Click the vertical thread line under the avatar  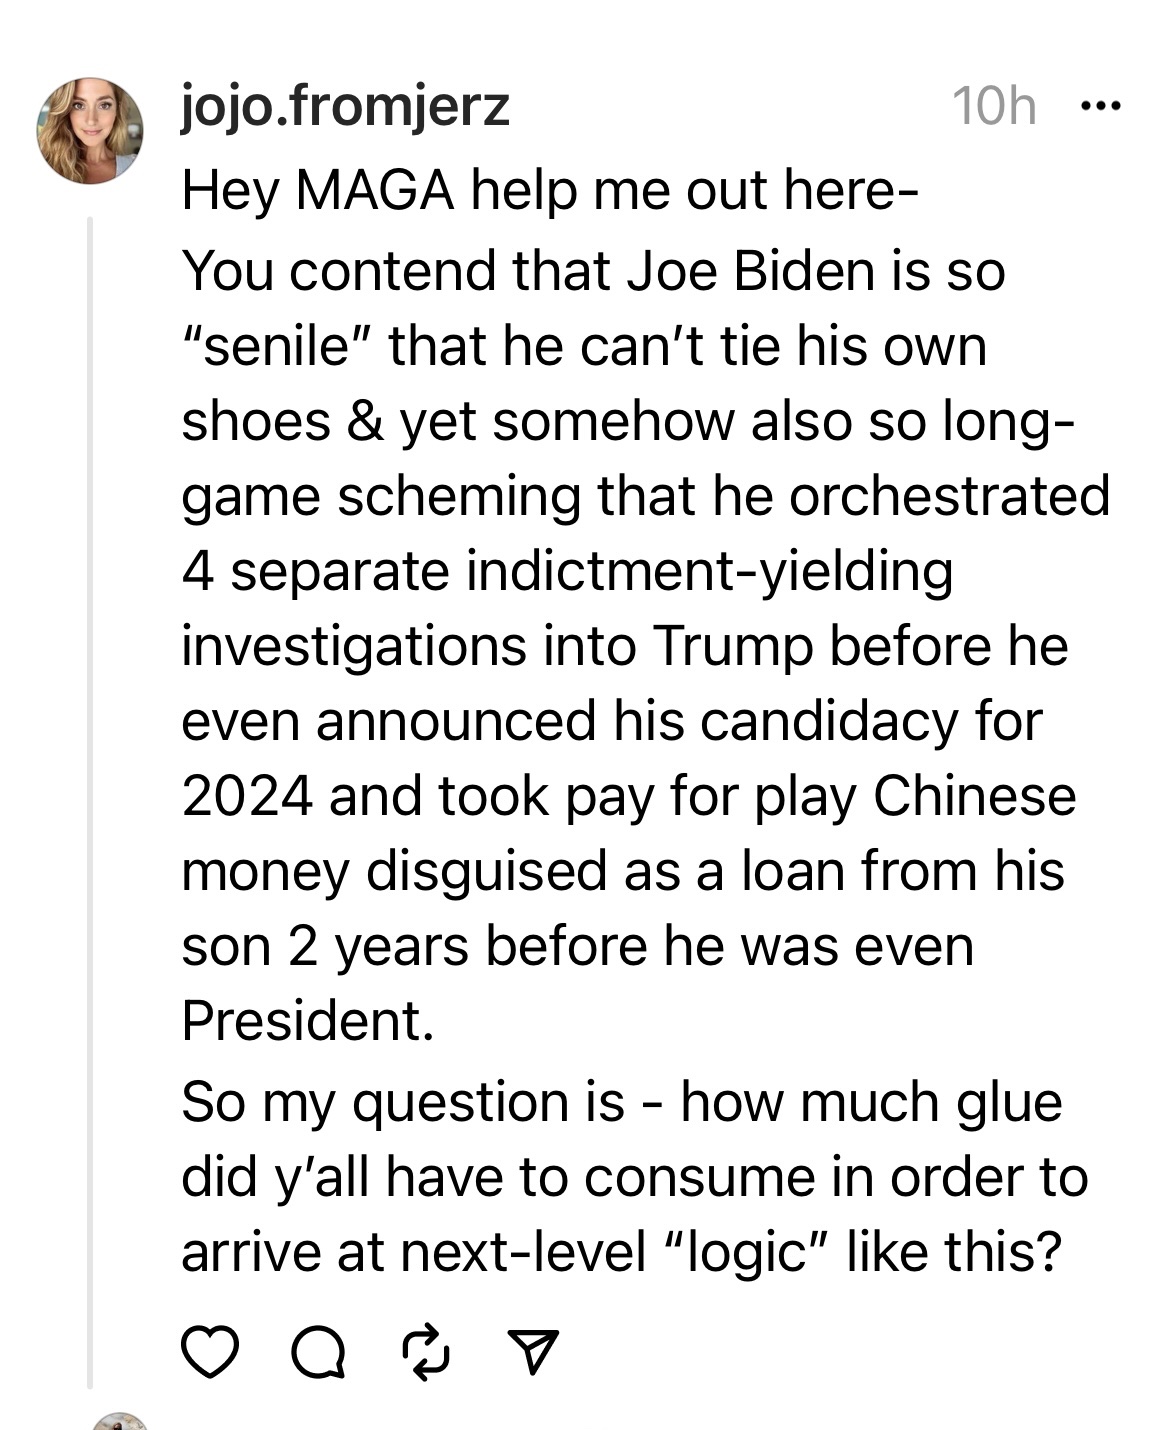tap(89, 800)
